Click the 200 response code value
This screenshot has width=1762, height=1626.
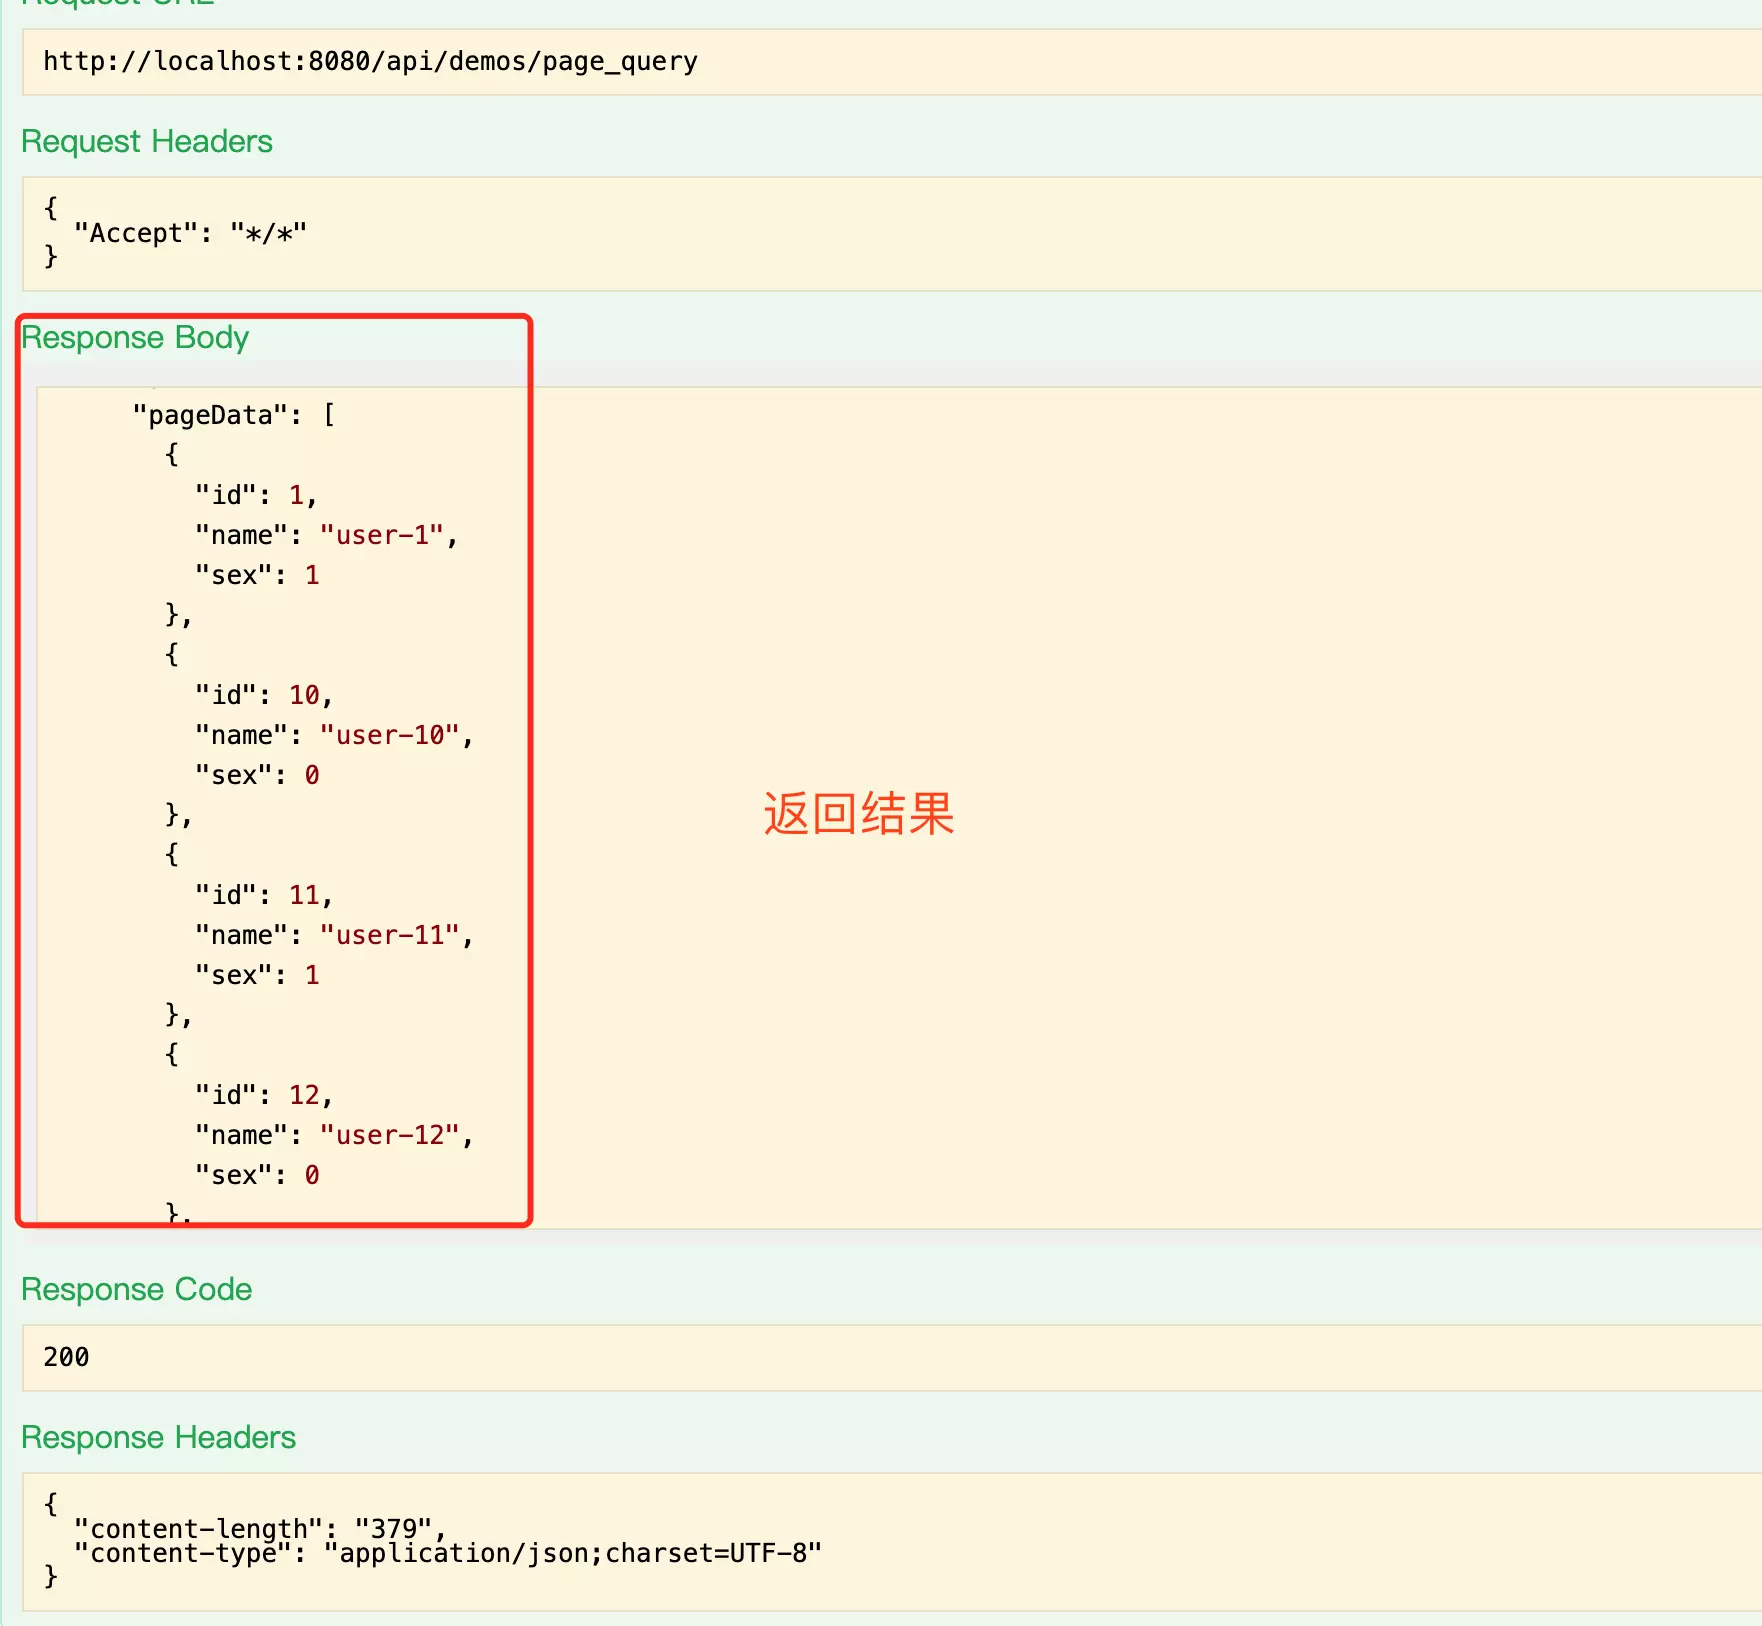(x=66, y=1357)
